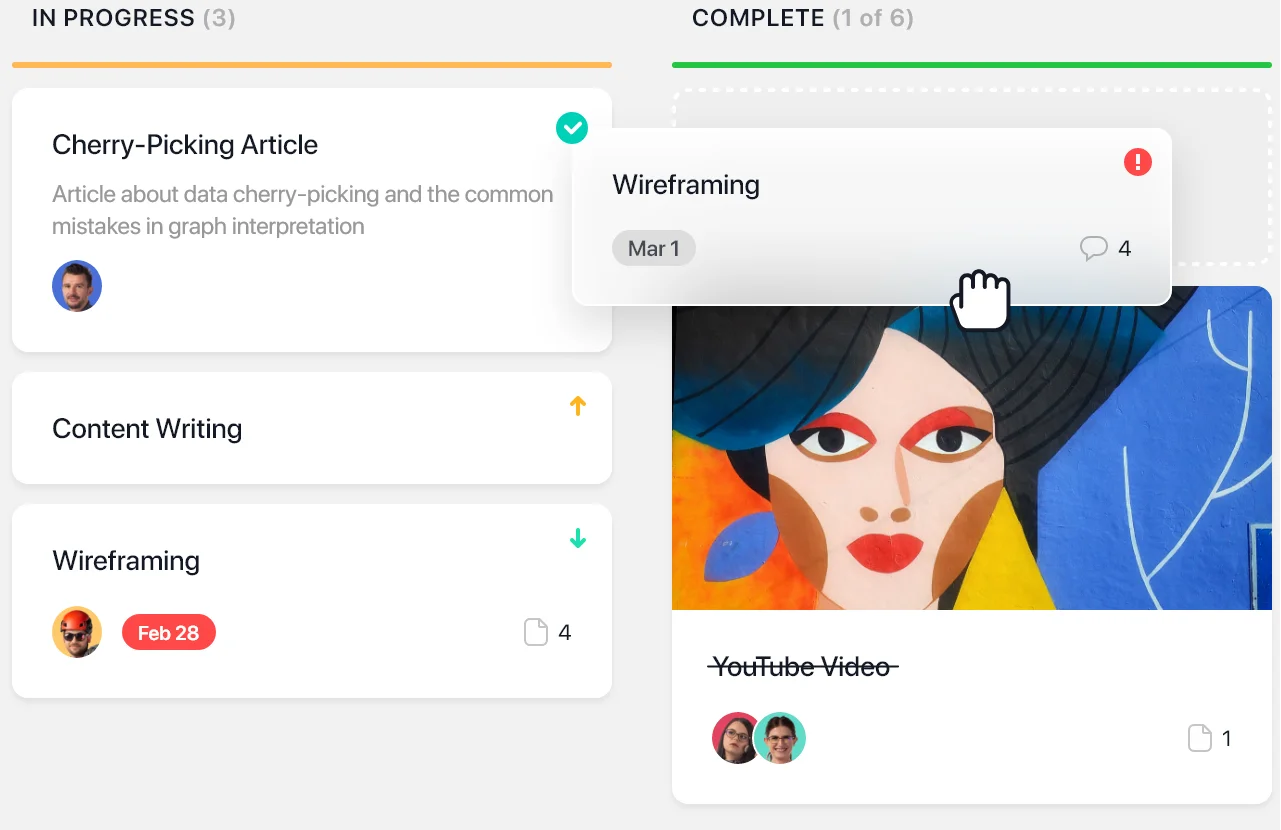Click the orange up arrow on Content Writing
Image resolution: width=1281 pixels, height=830 pixels.
[577, 406]
